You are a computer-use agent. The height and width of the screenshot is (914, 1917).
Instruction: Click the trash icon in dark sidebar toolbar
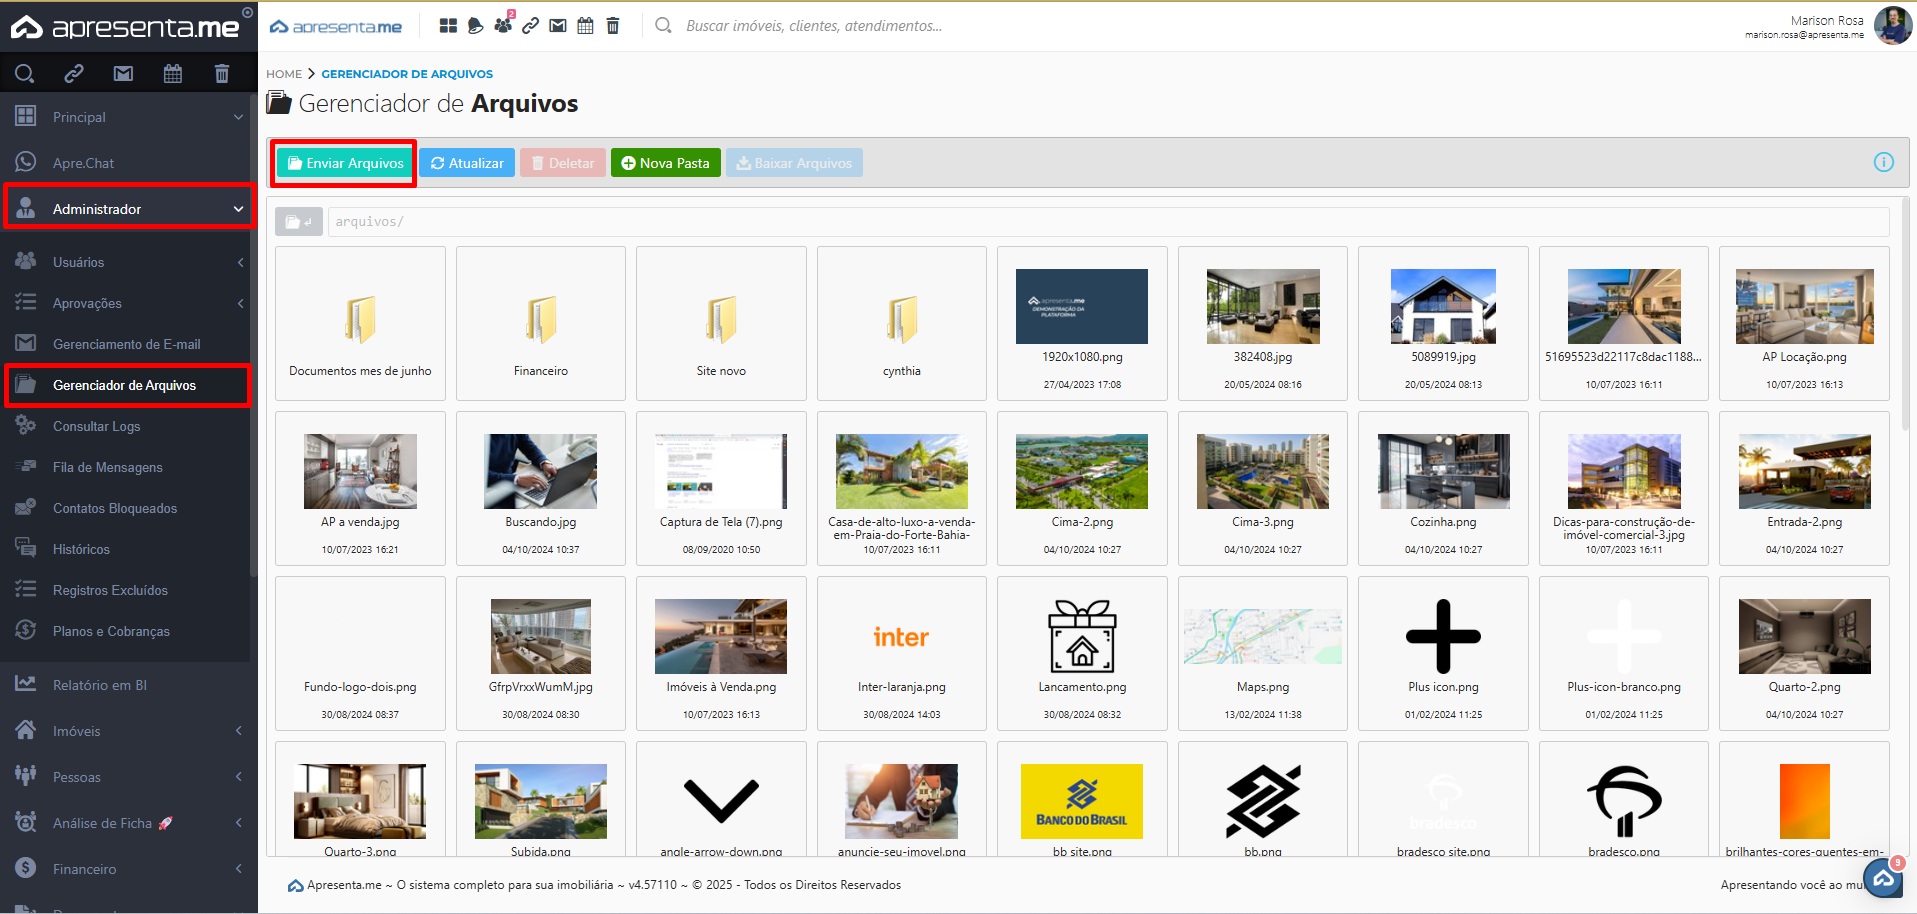pyautogui.click(x=222, y=73)
